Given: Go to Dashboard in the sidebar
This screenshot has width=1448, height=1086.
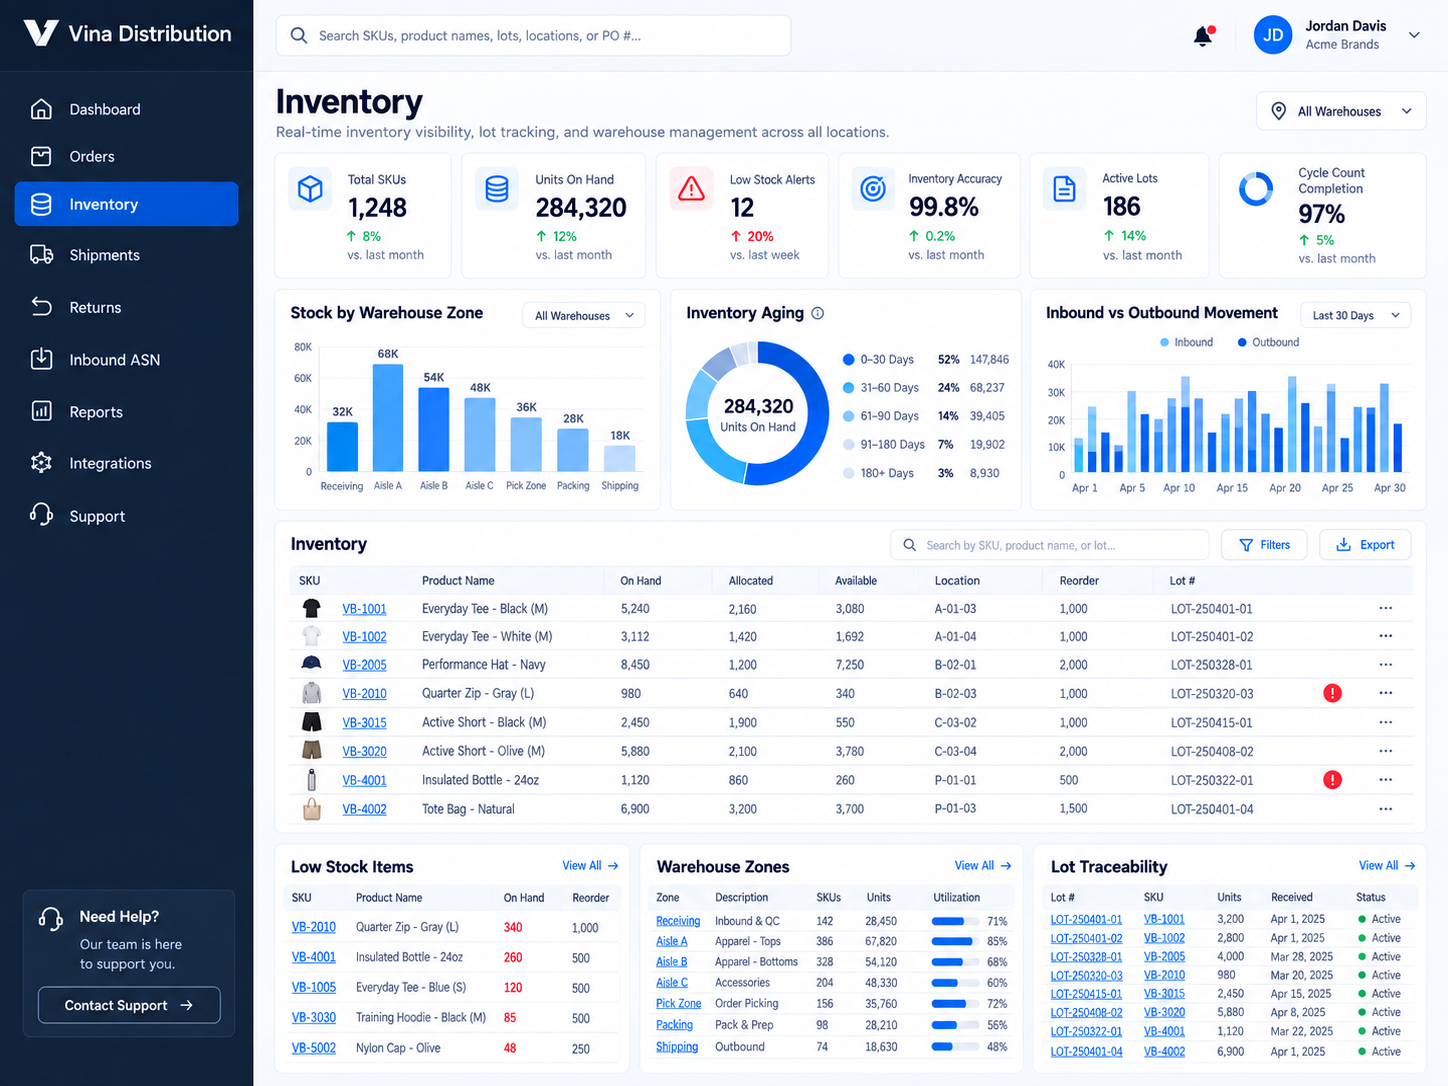Looking at the screenshot, I should (127, 109).
